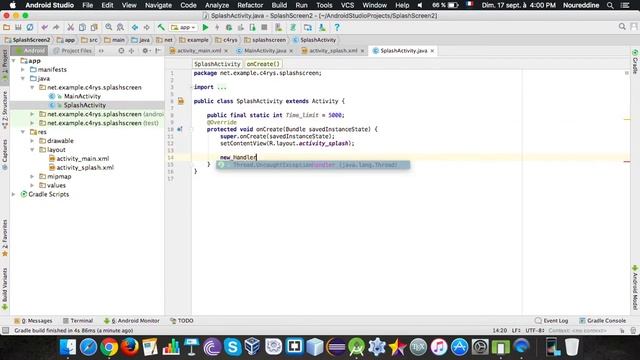
Task: Click the Replace icon in toolbar
Action: point(120,27)
